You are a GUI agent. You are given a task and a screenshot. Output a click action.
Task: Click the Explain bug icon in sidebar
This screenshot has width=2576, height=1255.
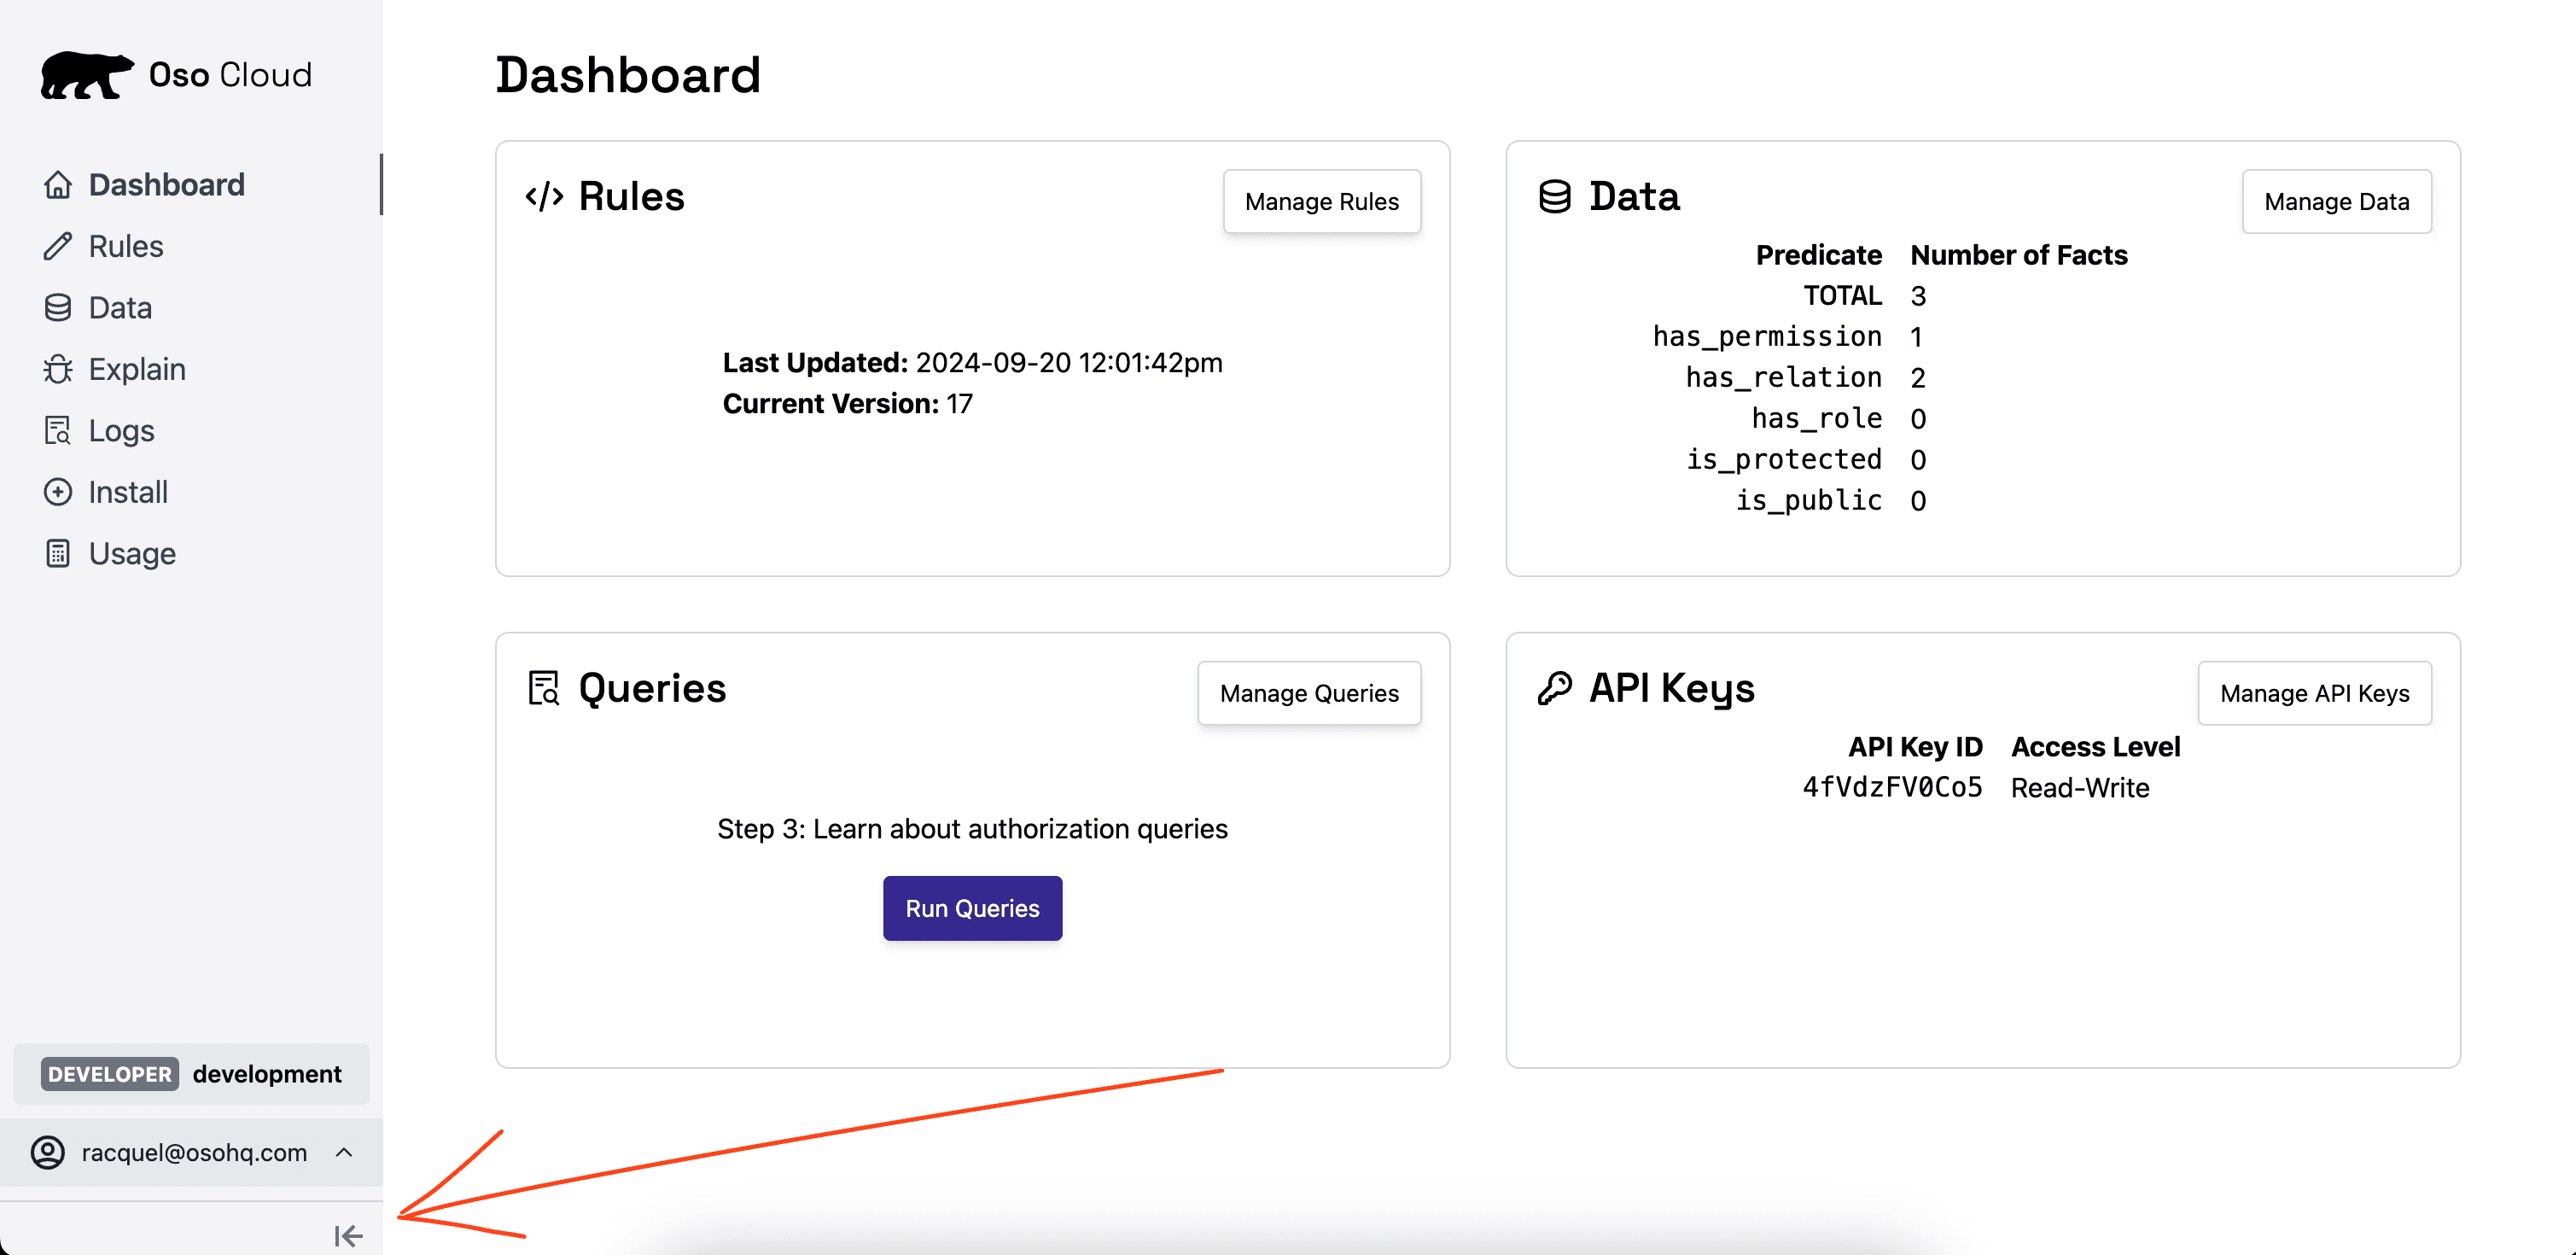(58, 369)
